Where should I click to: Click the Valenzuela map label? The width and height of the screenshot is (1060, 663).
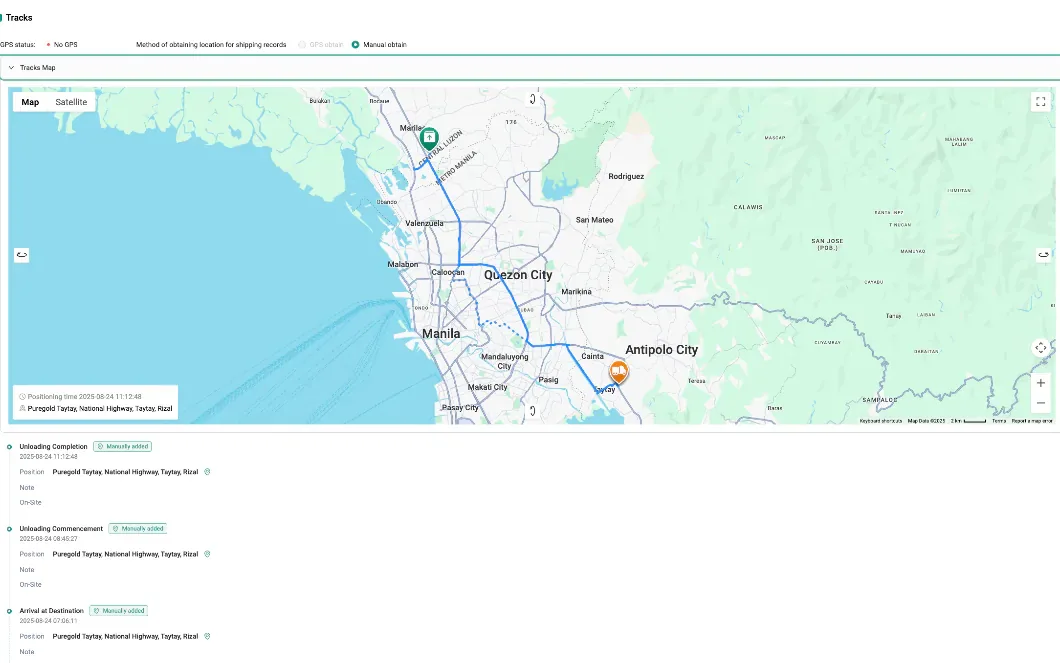coord(425,223)
